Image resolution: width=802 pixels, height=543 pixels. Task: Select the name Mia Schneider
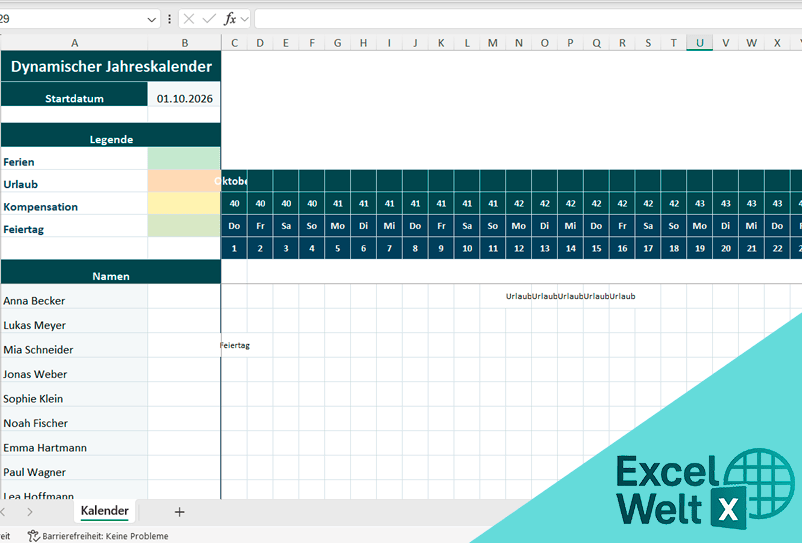[38, 350]
